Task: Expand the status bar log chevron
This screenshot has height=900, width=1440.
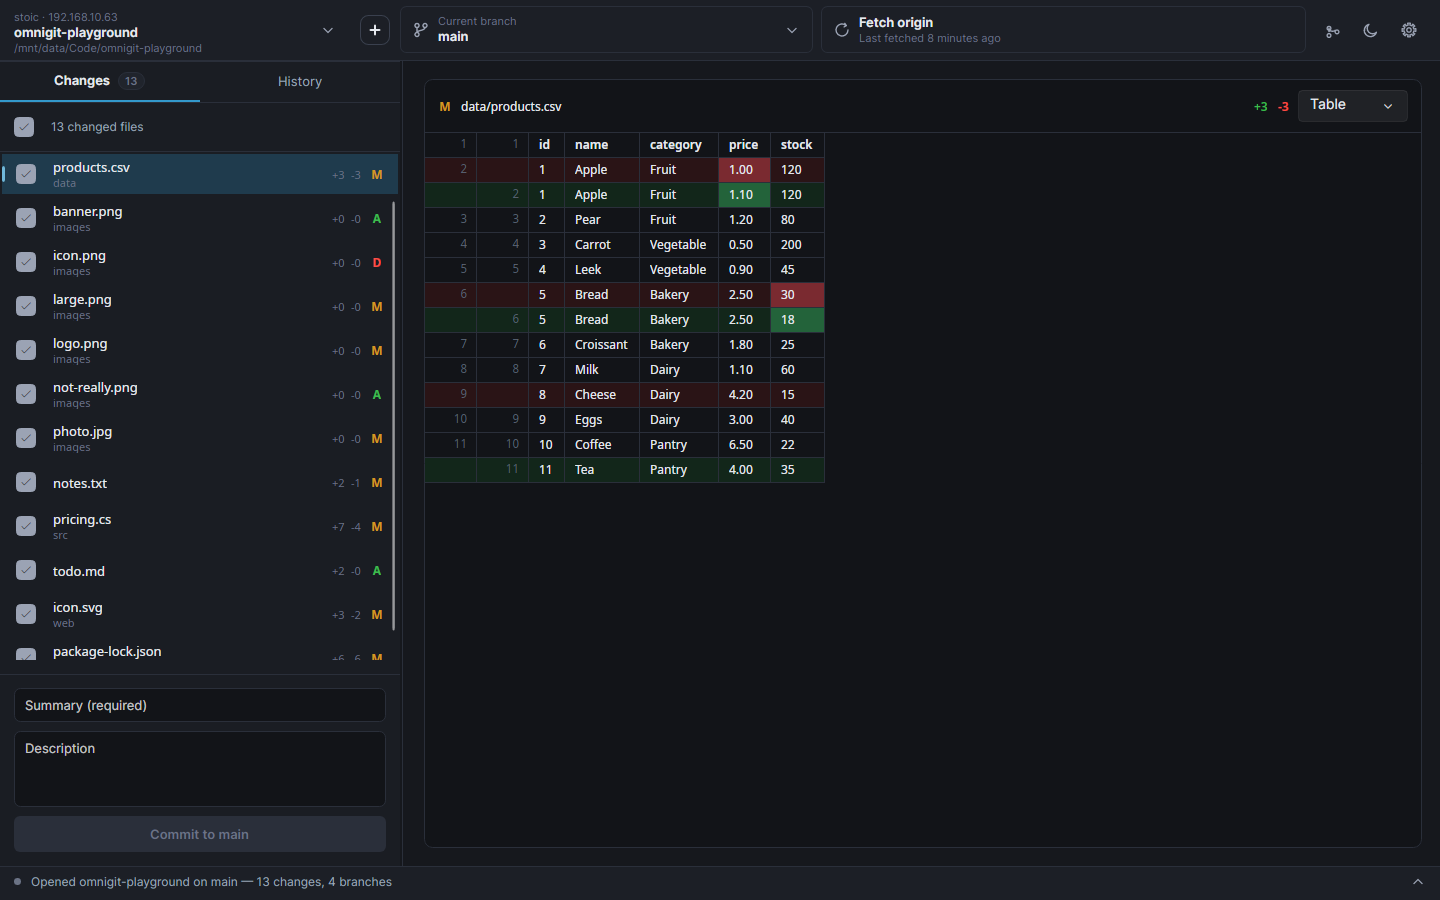Action: pyautogui.click(x=1417, y=882)
